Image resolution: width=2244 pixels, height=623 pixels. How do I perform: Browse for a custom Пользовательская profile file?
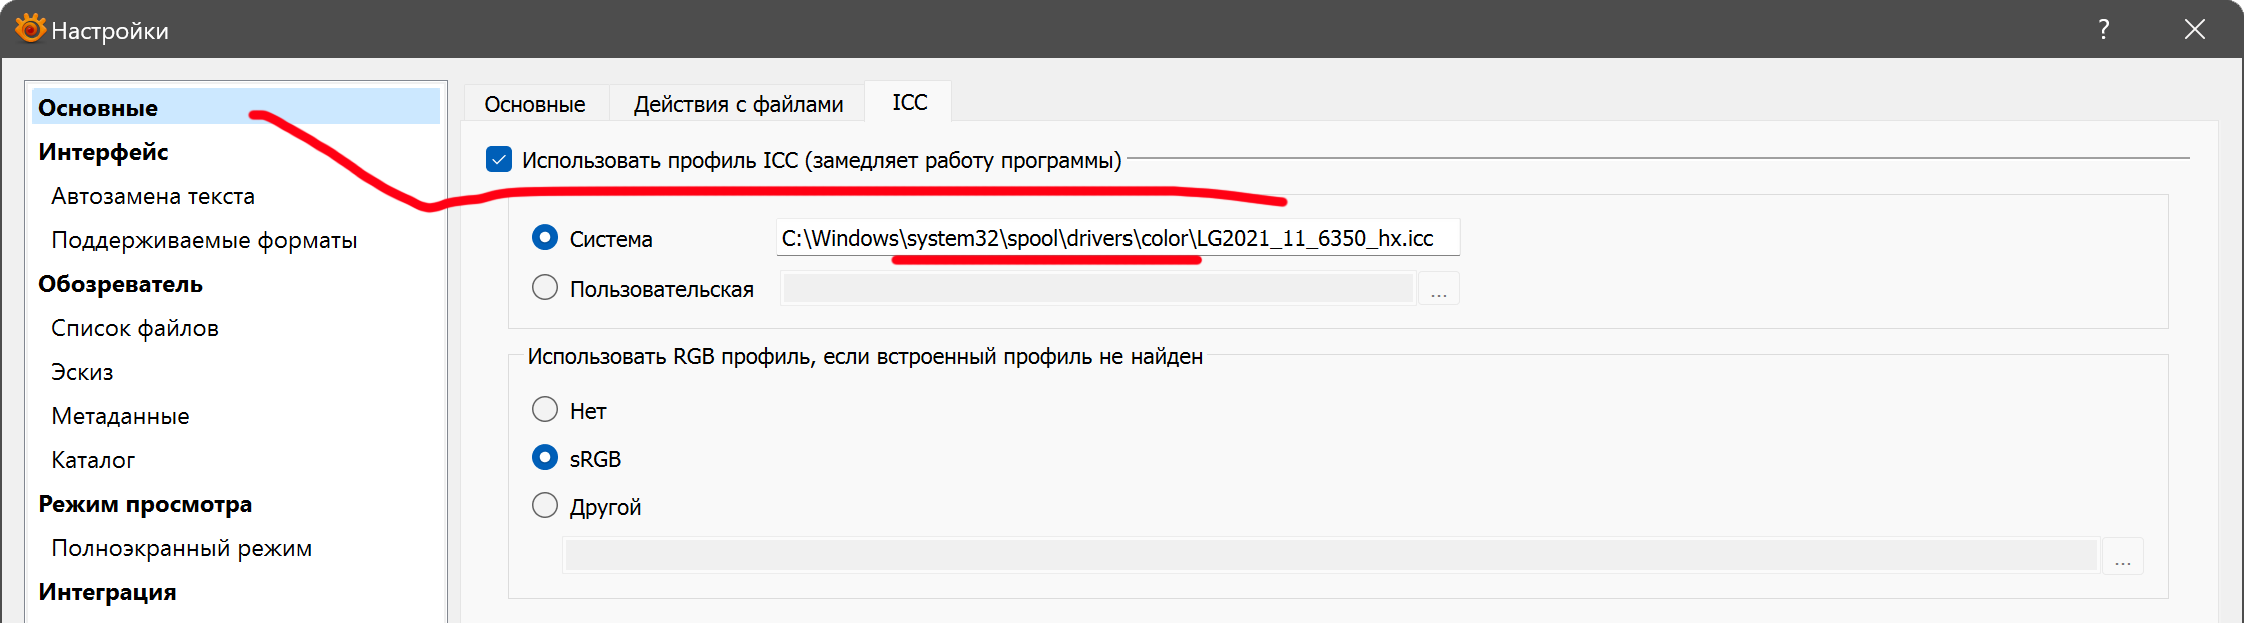pos(1438,290)
